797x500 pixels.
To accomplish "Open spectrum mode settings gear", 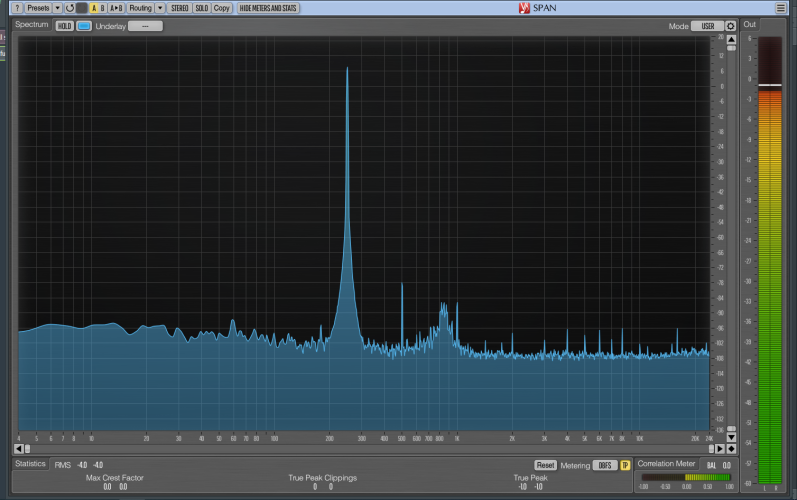I will [x=731, y=26].
